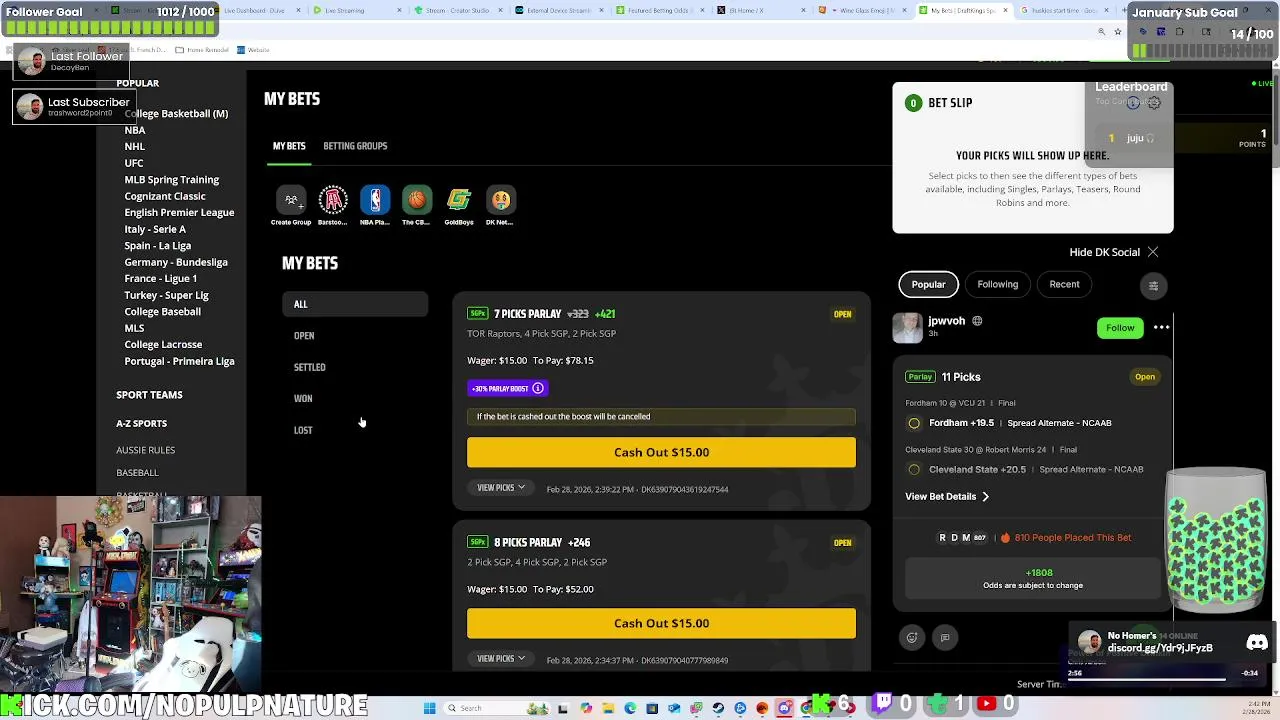Viewport: 1280px width, 720px height.
Task: Switch to the Betting Groups tab
Action: (x=355, y=146)
